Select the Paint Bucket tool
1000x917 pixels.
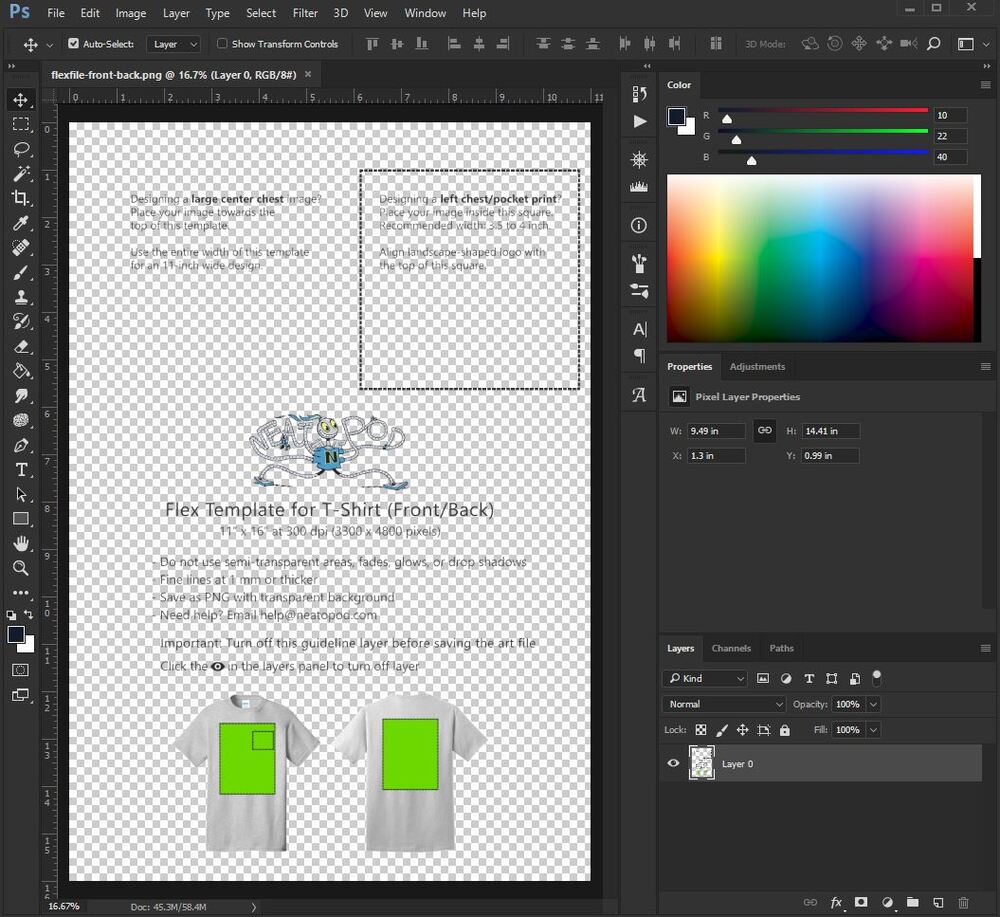pyautogui.click(x=20, y=370)
